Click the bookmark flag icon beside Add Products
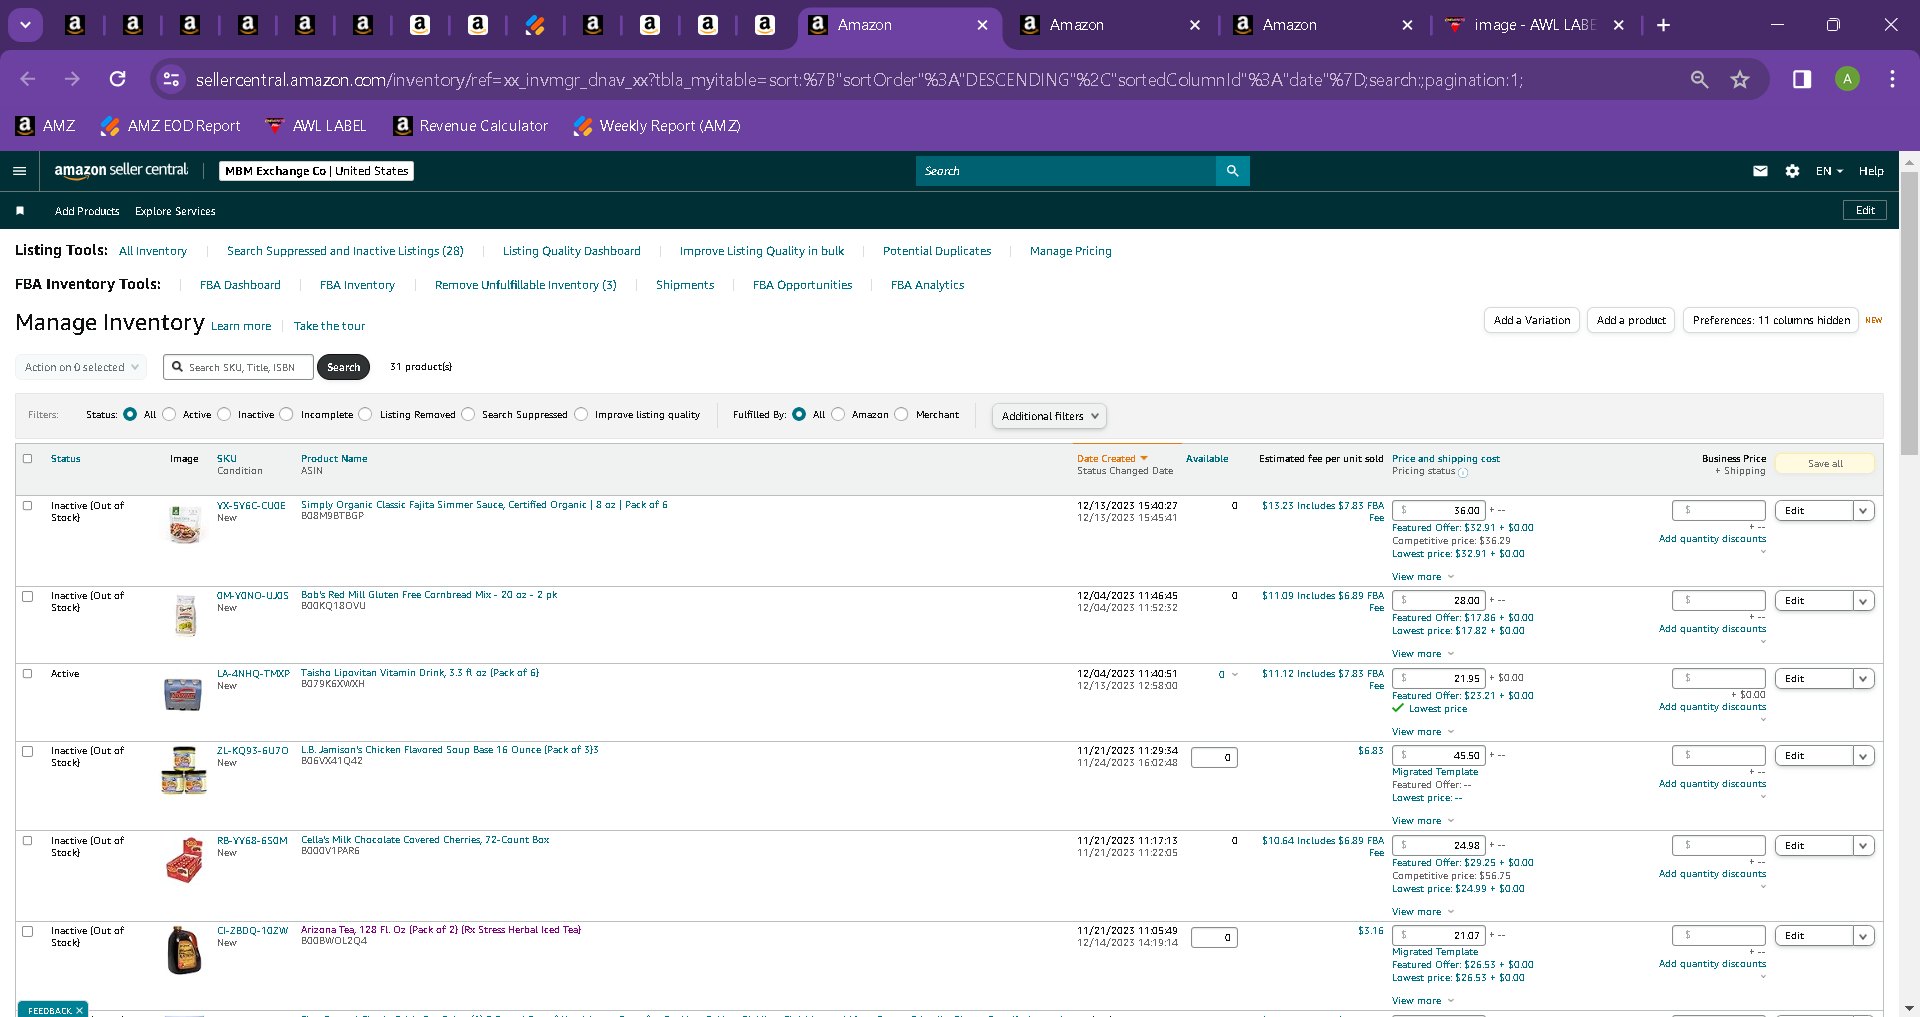Screen dimensions: 1920x1017 (x=20, y=211)
